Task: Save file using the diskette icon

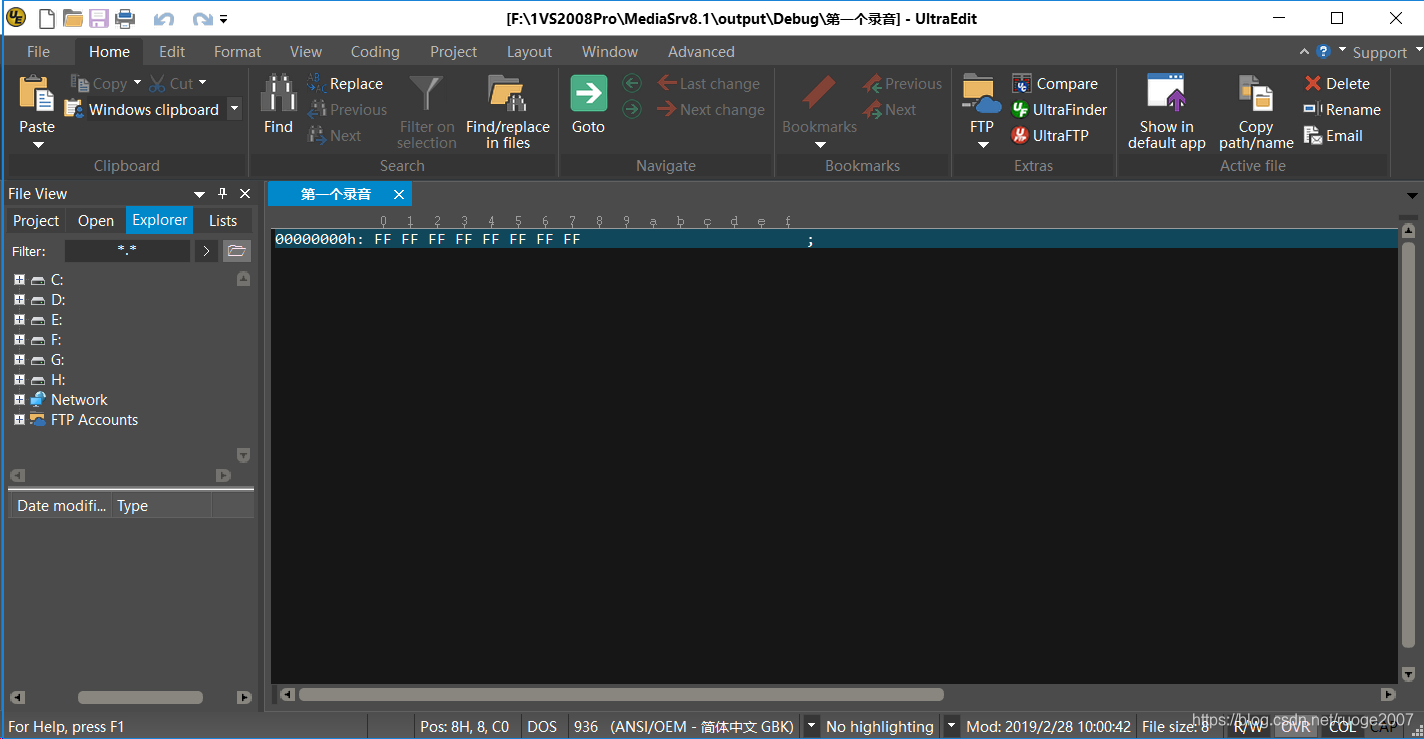Action: 98,18
